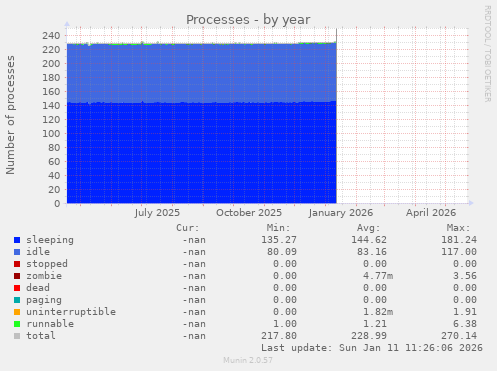Click the runnable minimum value 1.00

(x=285, y=324)
